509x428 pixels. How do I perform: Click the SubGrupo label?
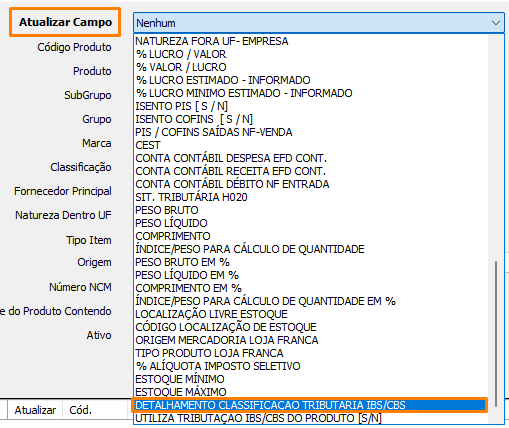88,95
